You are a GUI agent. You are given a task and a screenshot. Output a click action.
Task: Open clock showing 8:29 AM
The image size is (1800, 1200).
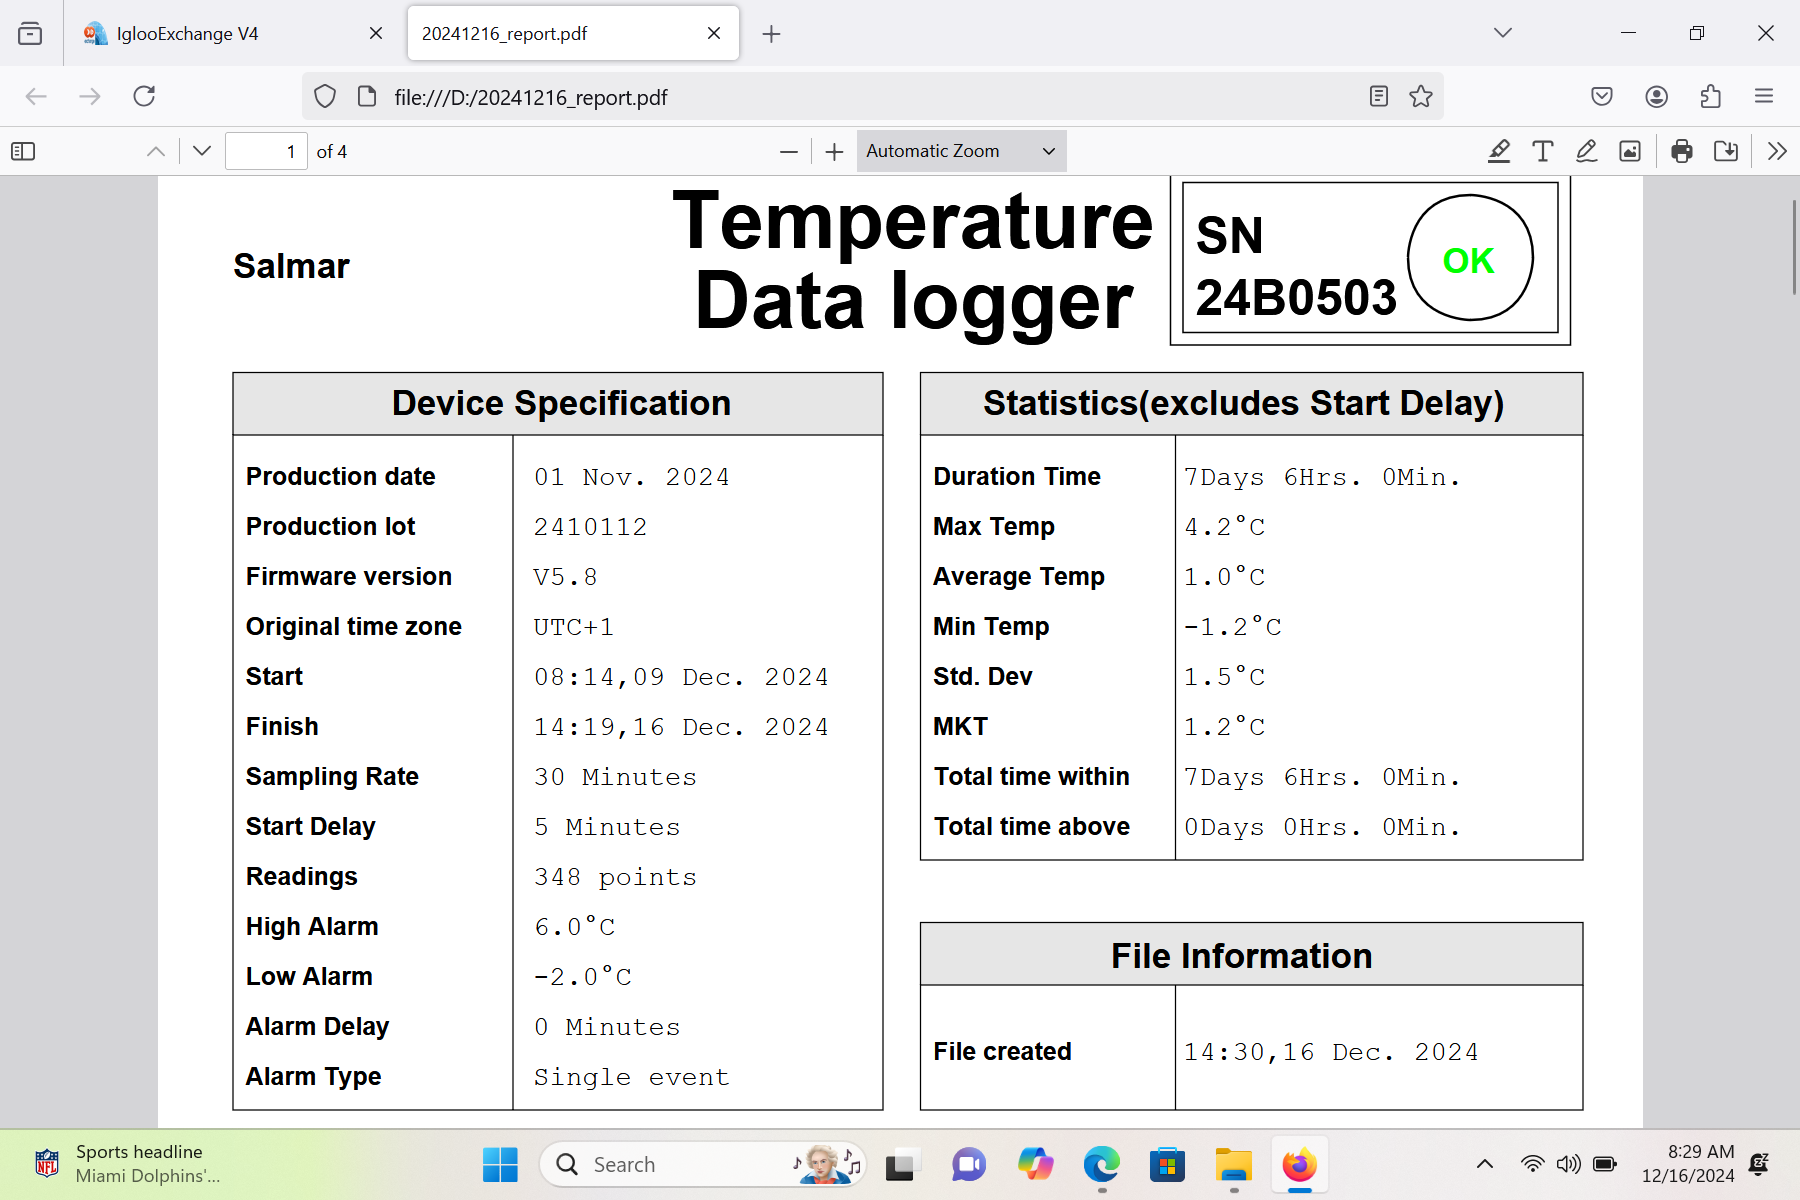click(x=1688, y=1164)
